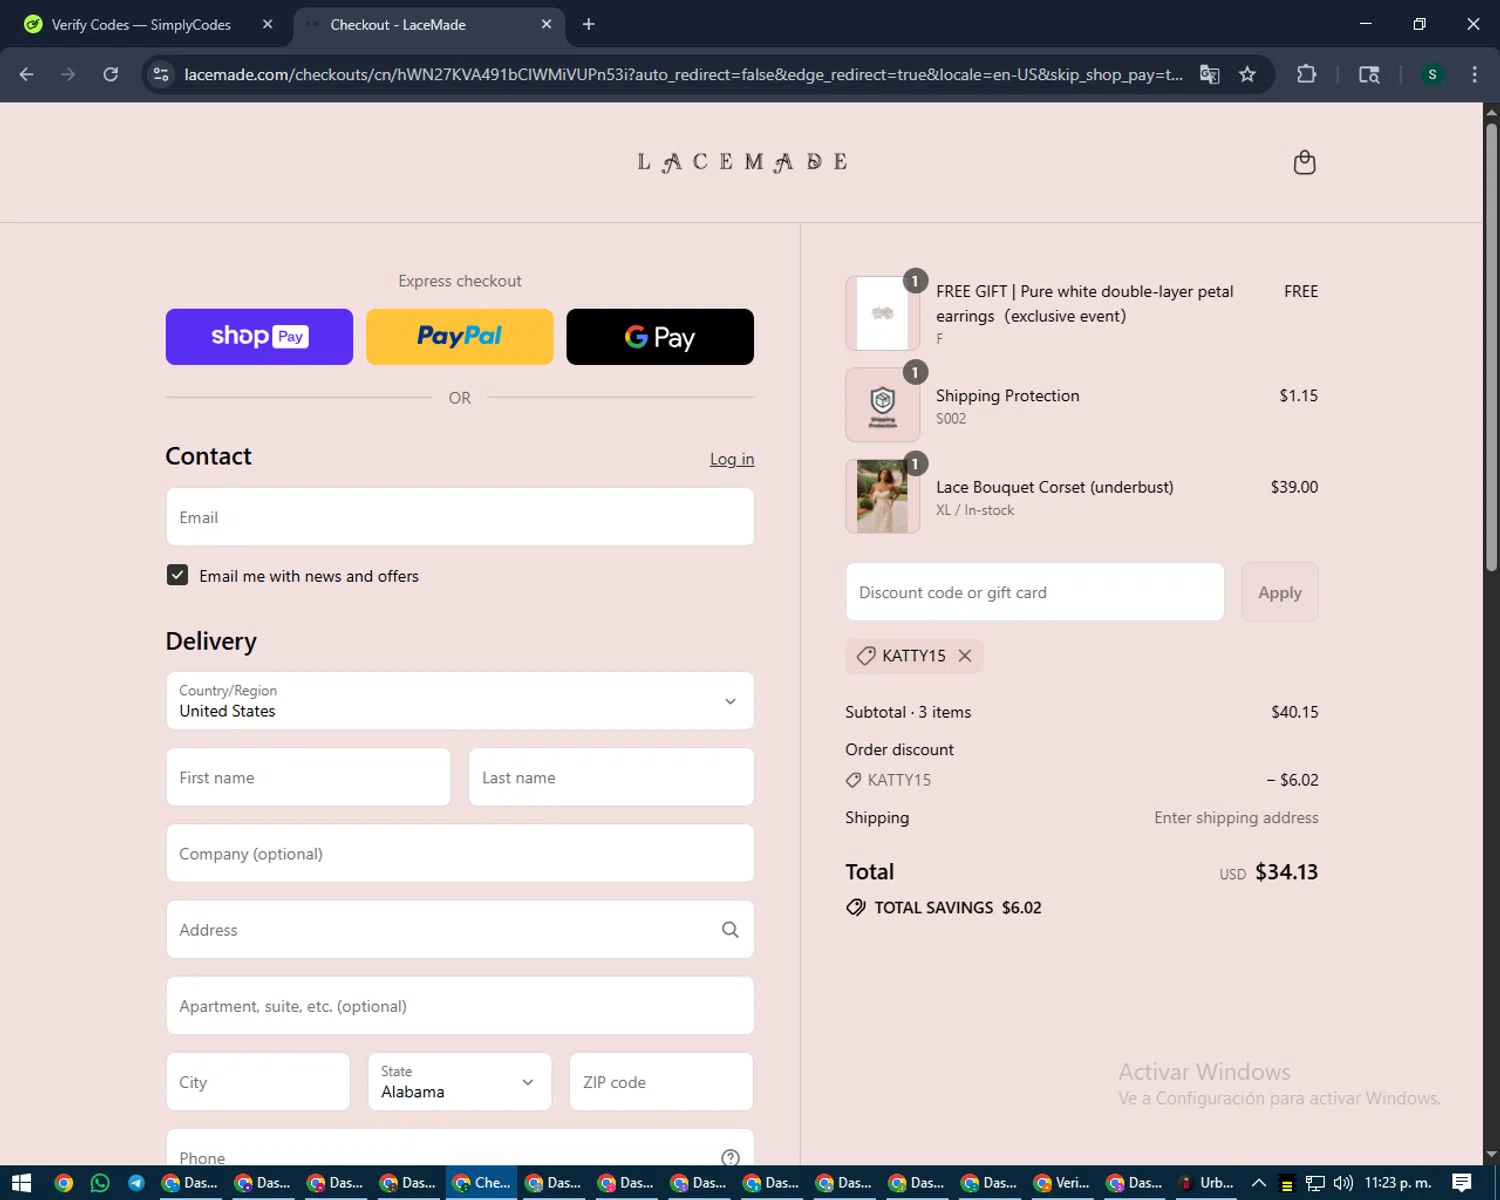Screen dimensions: 1500x1200
Task: Open the Veri... taskbar Chrome window
Action: 1062,1183
